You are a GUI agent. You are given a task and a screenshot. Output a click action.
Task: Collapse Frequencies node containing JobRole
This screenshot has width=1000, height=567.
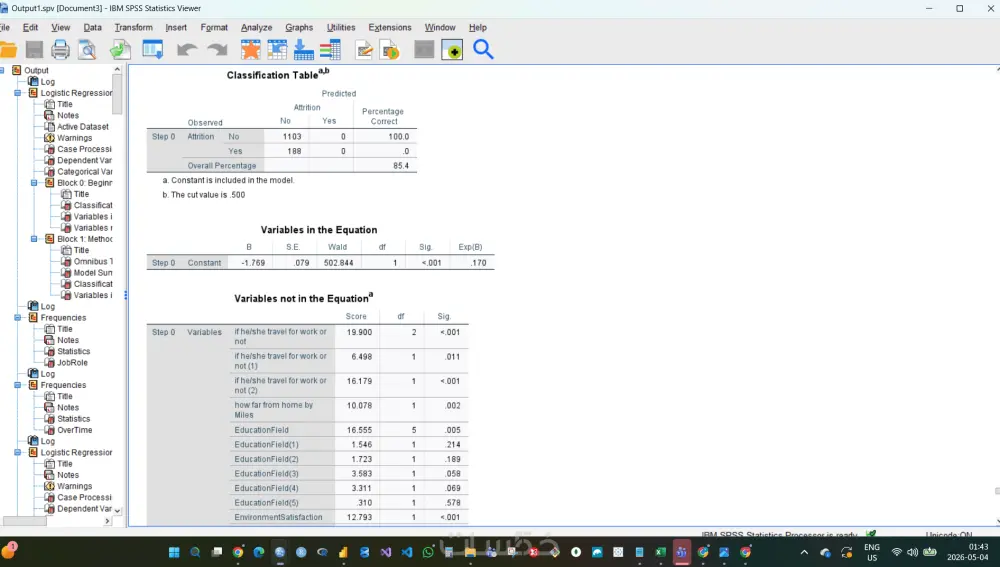click(18, 318)
